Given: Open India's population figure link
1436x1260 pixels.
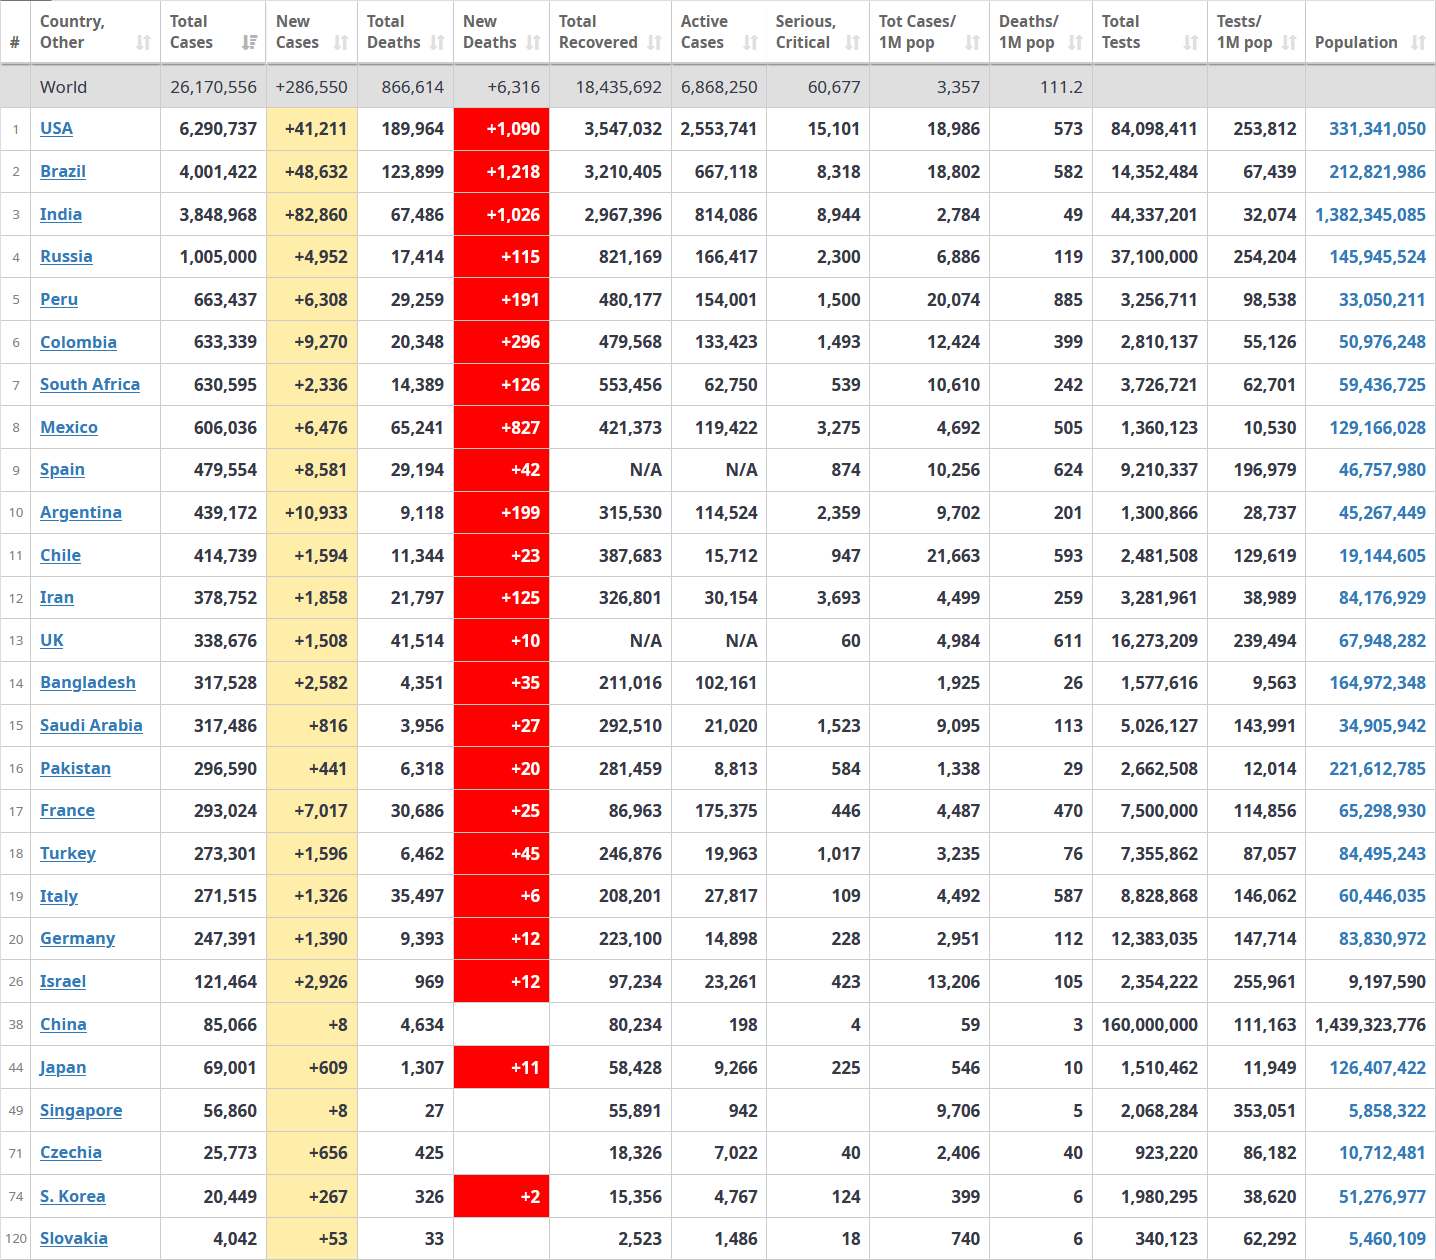Looking at the screenshot, I should 1370,215.
